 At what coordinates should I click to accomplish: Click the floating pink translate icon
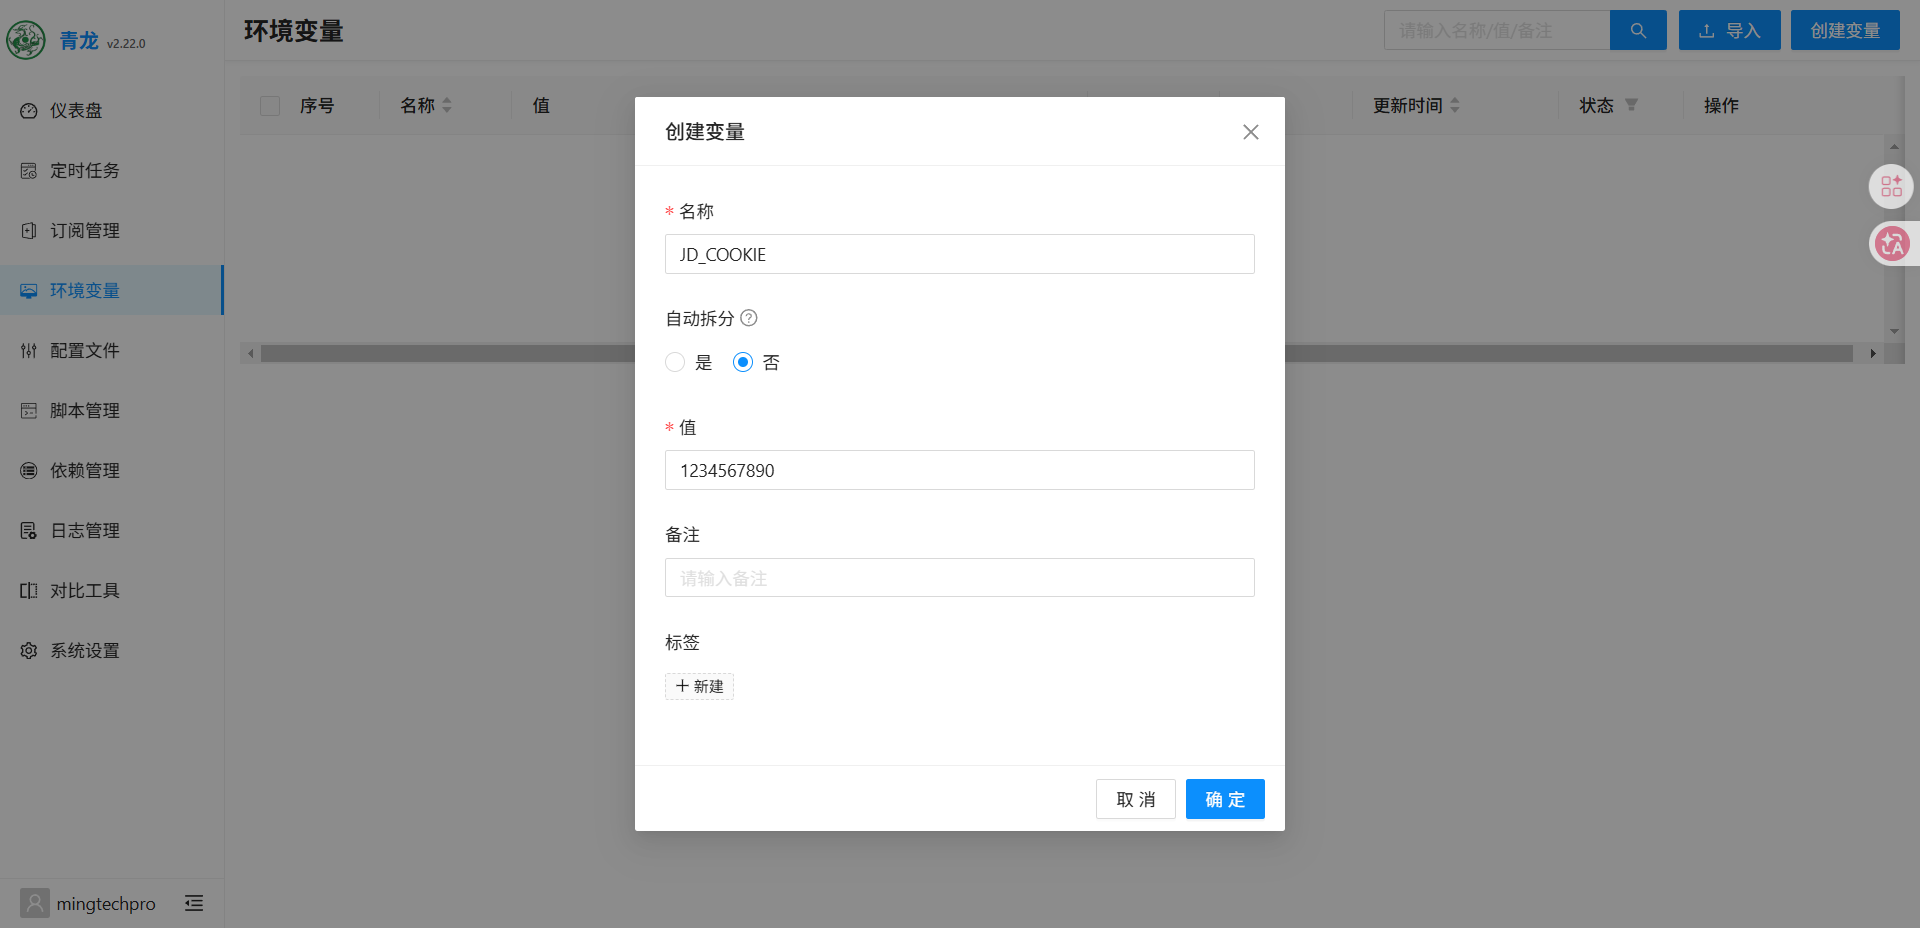(x=1891, y=243)
